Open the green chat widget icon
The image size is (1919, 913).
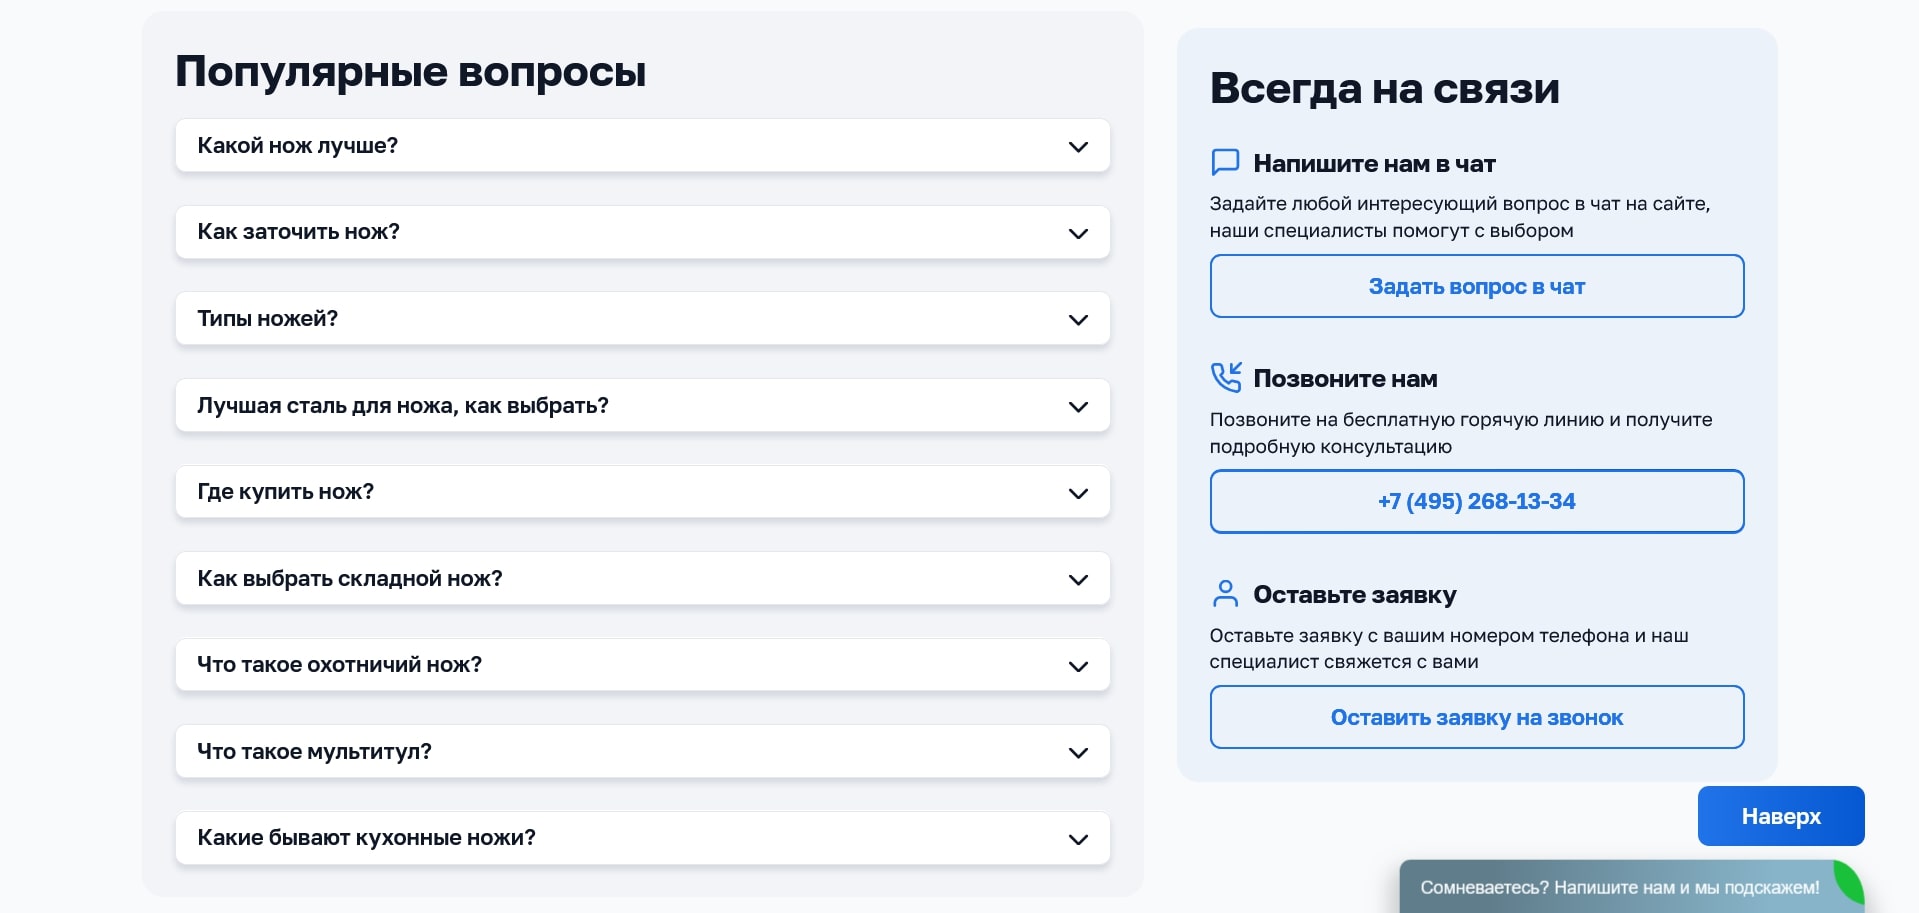(1848, 884)
